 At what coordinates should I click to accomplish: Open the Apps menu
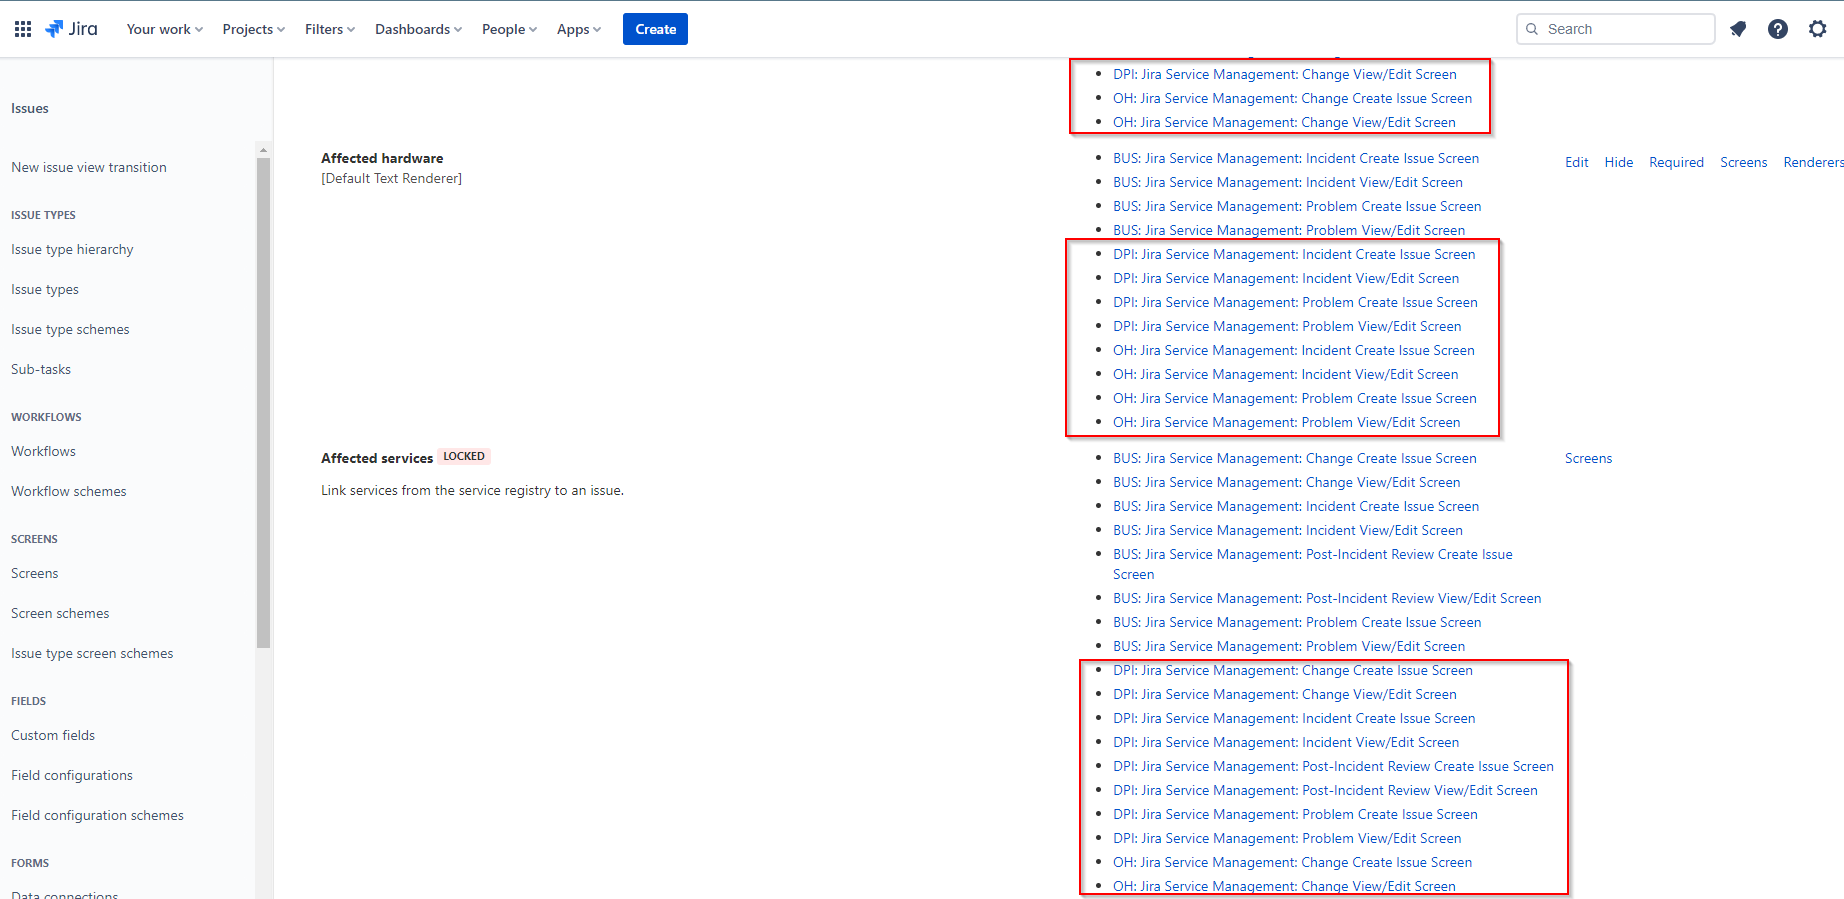(x=579, y=29)
